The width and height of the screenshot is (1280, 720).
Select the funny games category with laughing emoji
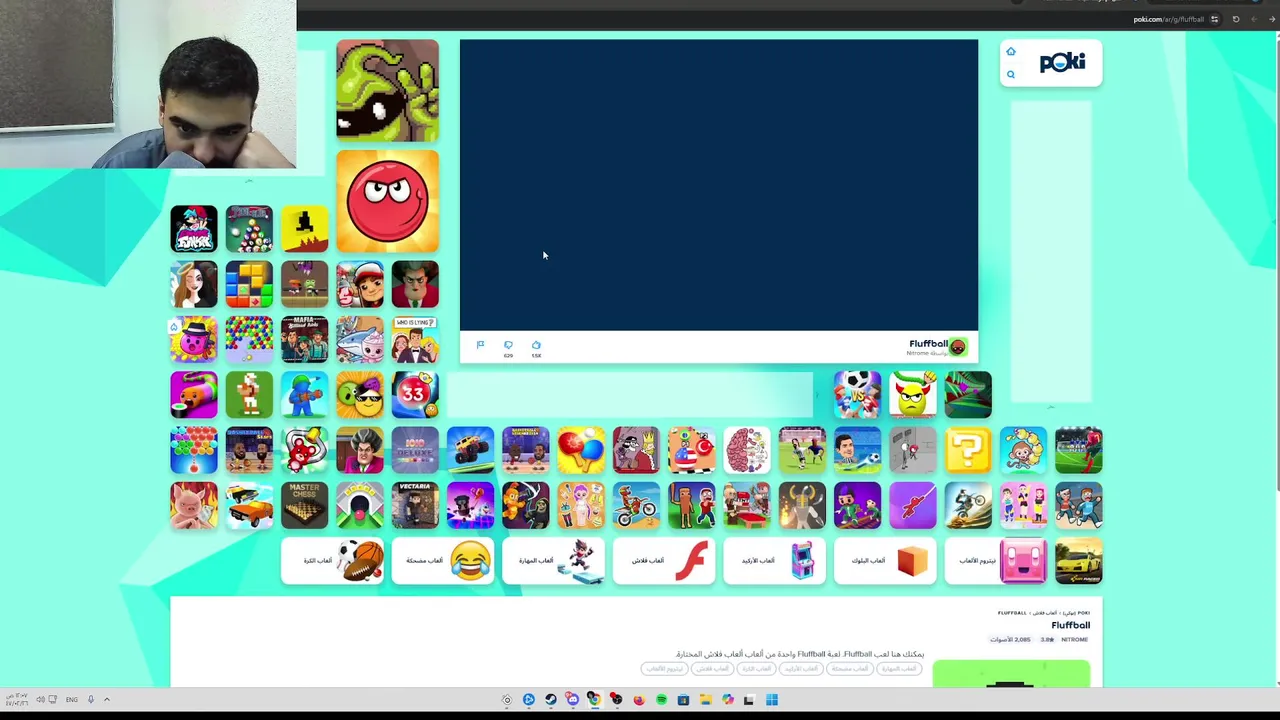tap(443, 561)
